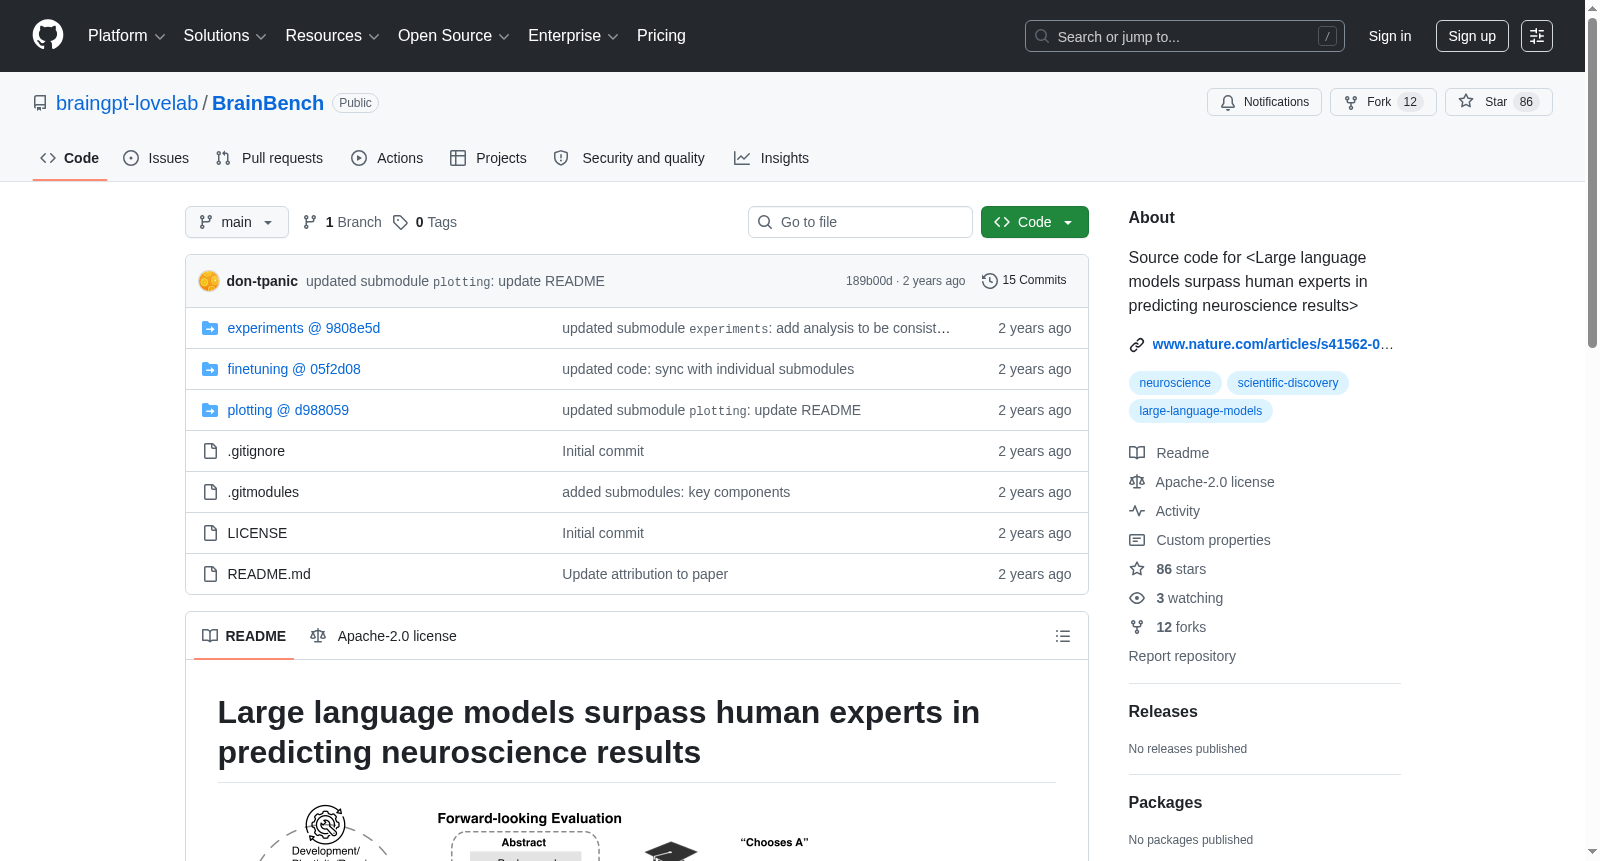The height and width of the screenshot is (861, 1600).
Task: Switch to the Actions tab
Action: point(387,158)
